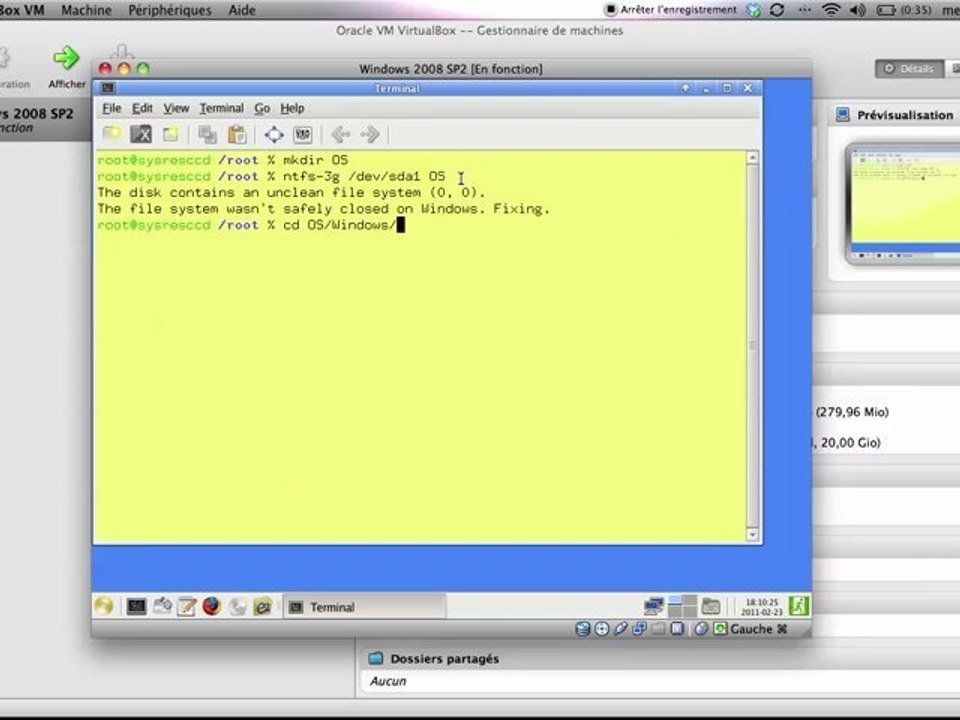960x720 pixels.
Task: Click the shared folders VM status icon
Action: tap(658, 629)
